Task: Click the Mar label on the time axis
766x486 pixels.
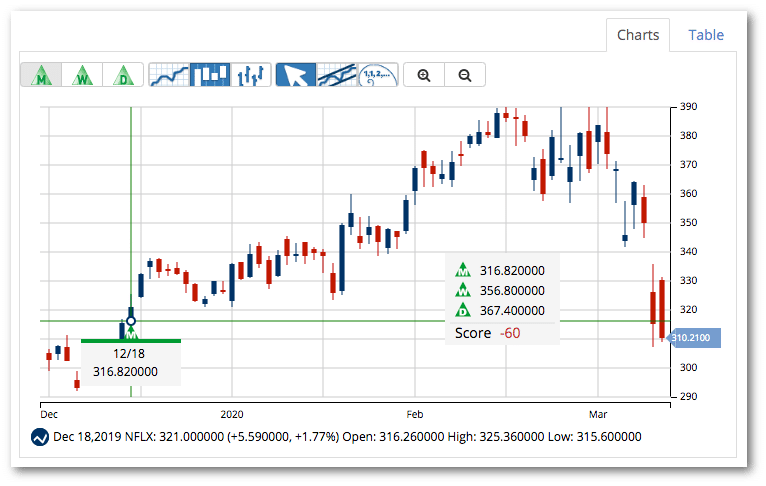Action: 598,415
